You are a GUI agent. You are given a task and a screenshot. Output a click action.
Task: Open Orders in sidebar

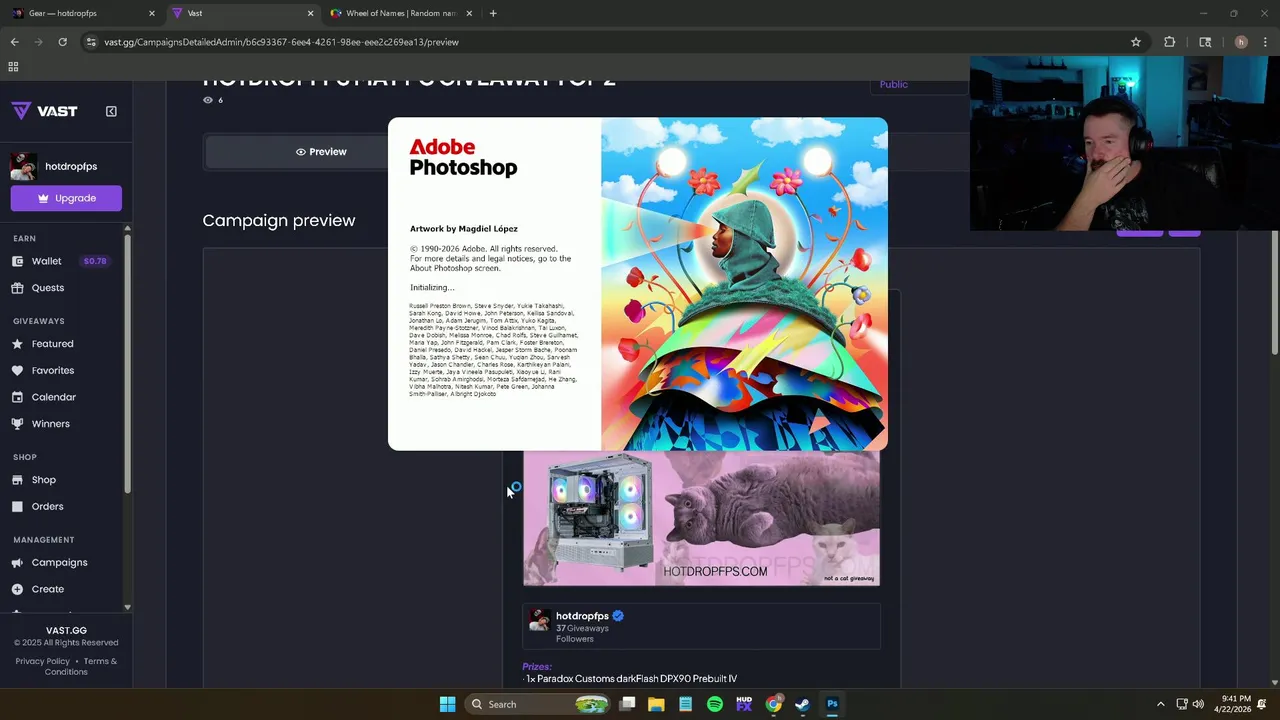[47, 507]
